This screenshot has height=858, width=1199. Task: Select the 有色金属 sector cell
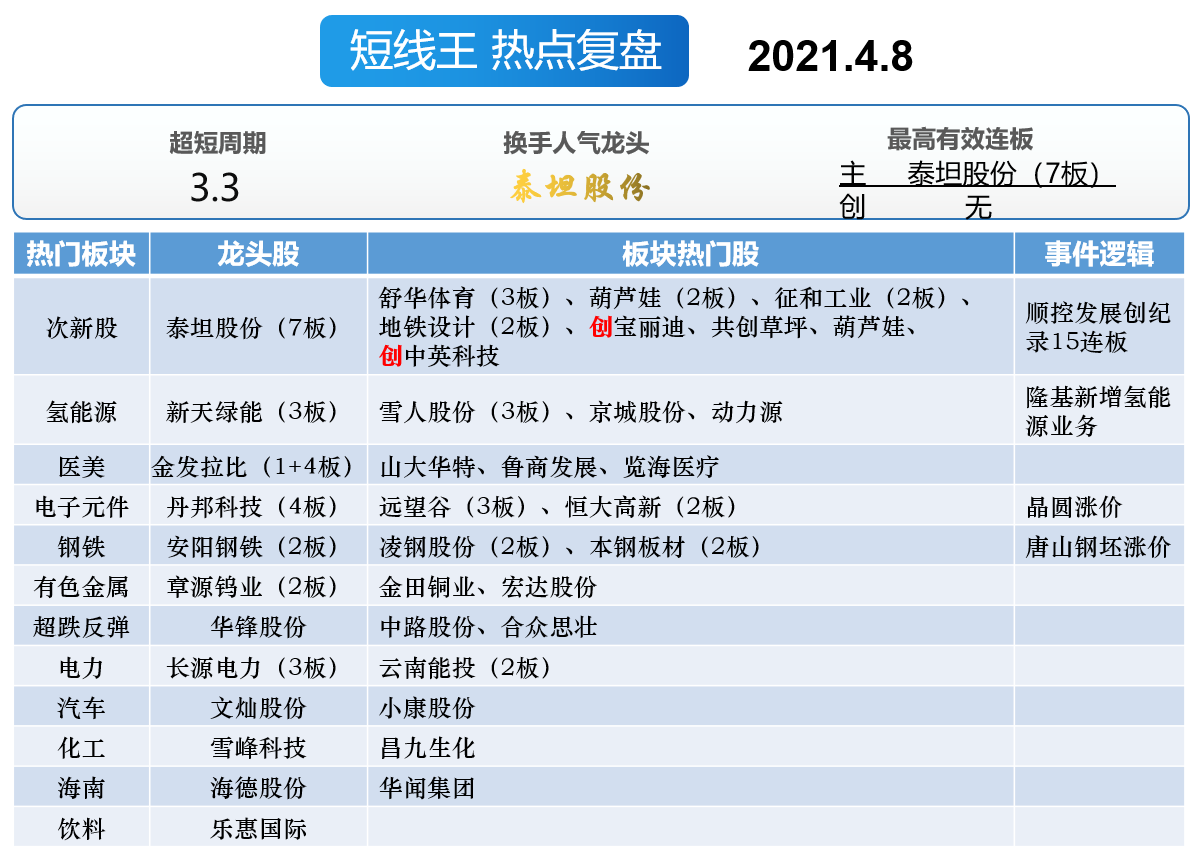(x=81, y=587)
